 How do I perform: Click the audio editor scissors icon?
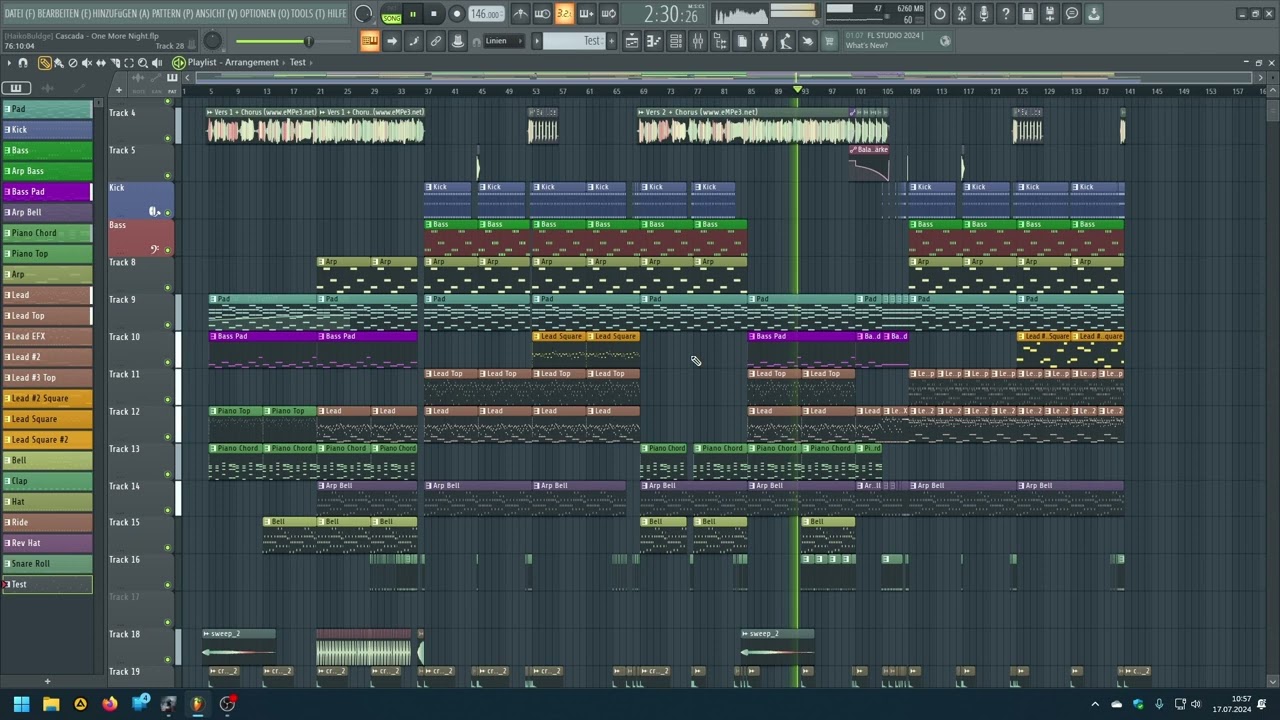coord(961,14)
